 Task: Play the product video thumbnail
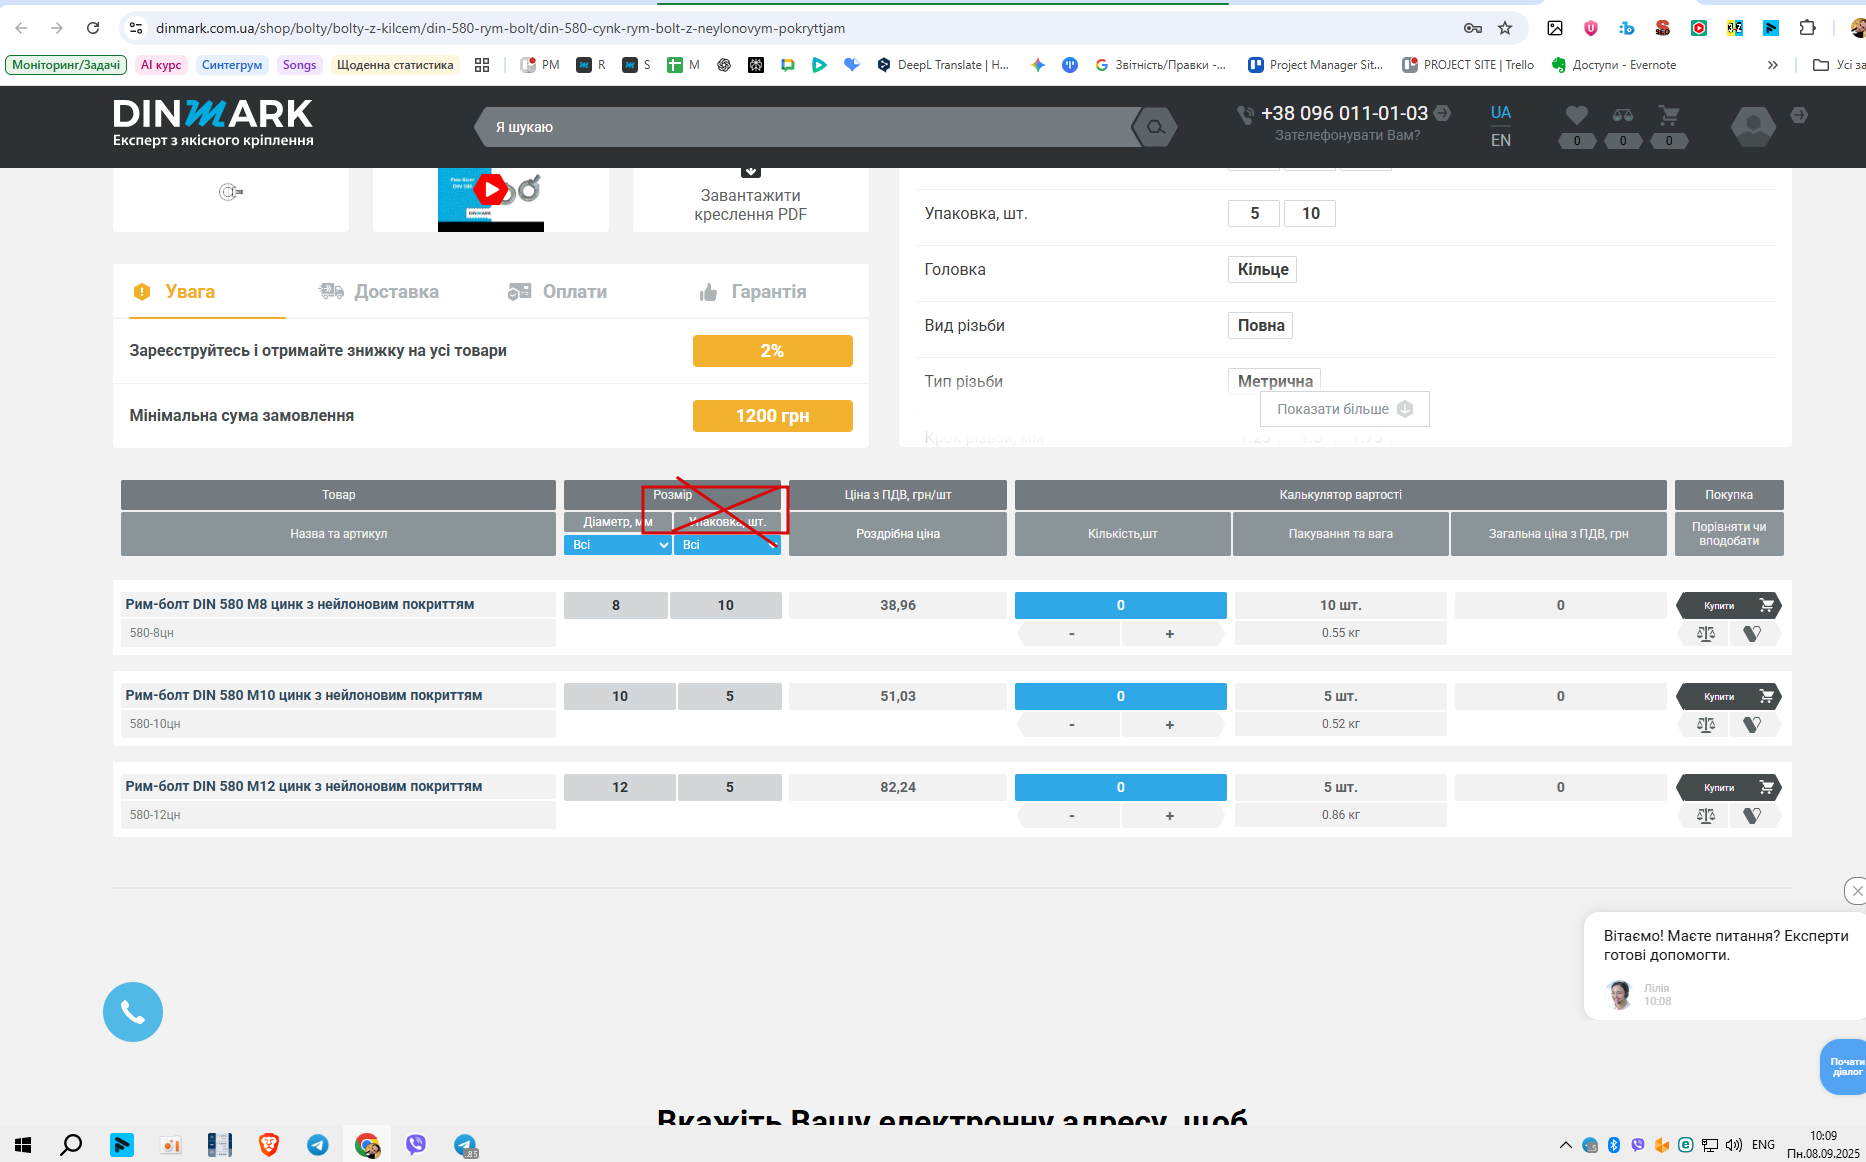click(x=491, y=189)
